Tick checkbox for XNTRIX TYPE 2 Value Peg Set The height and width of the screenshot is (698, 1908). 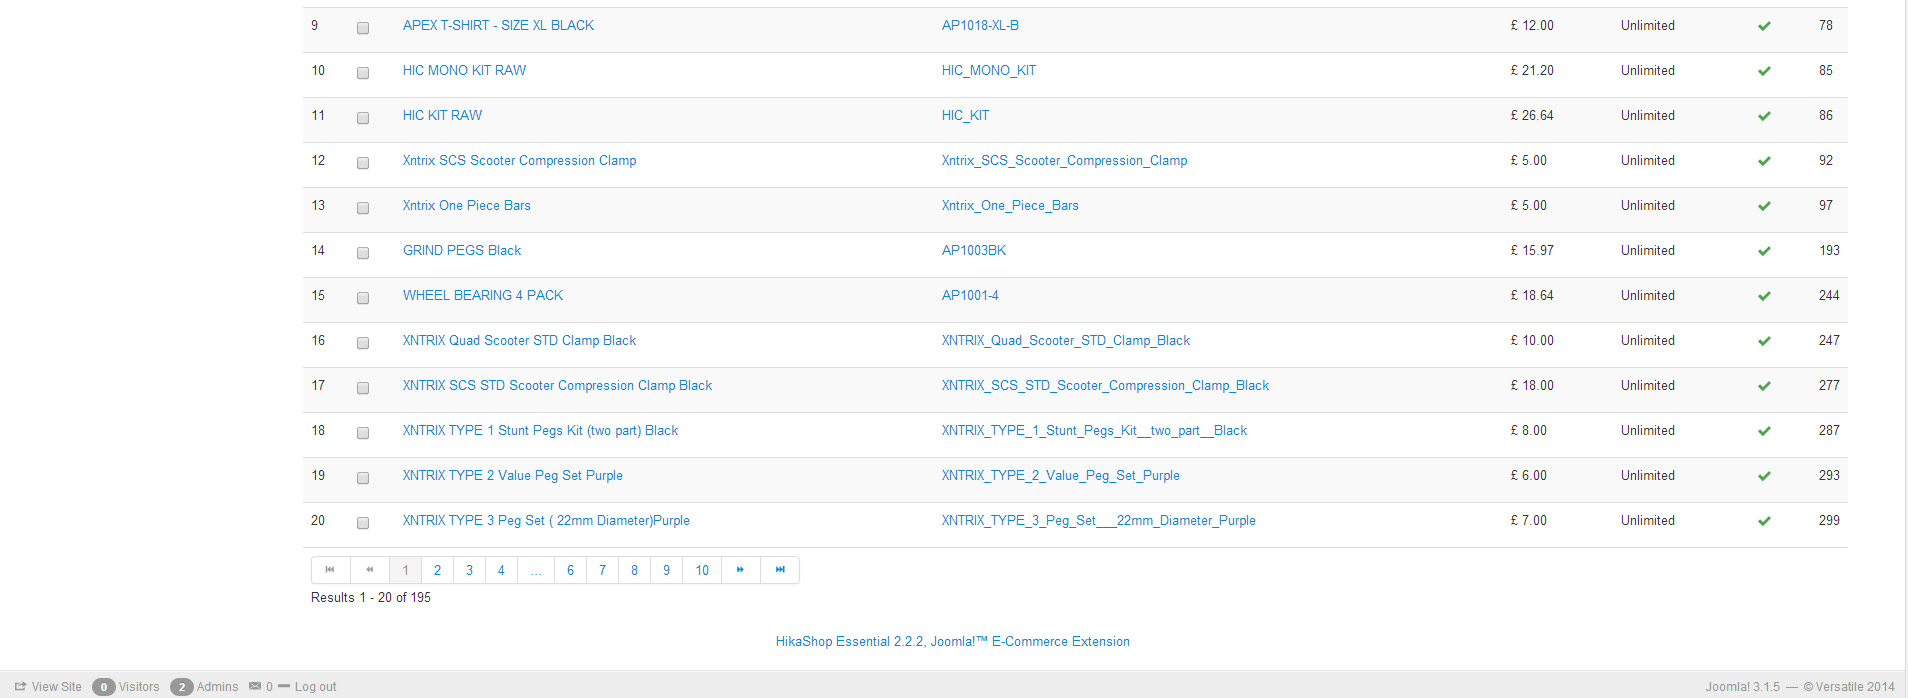point(363,478)
